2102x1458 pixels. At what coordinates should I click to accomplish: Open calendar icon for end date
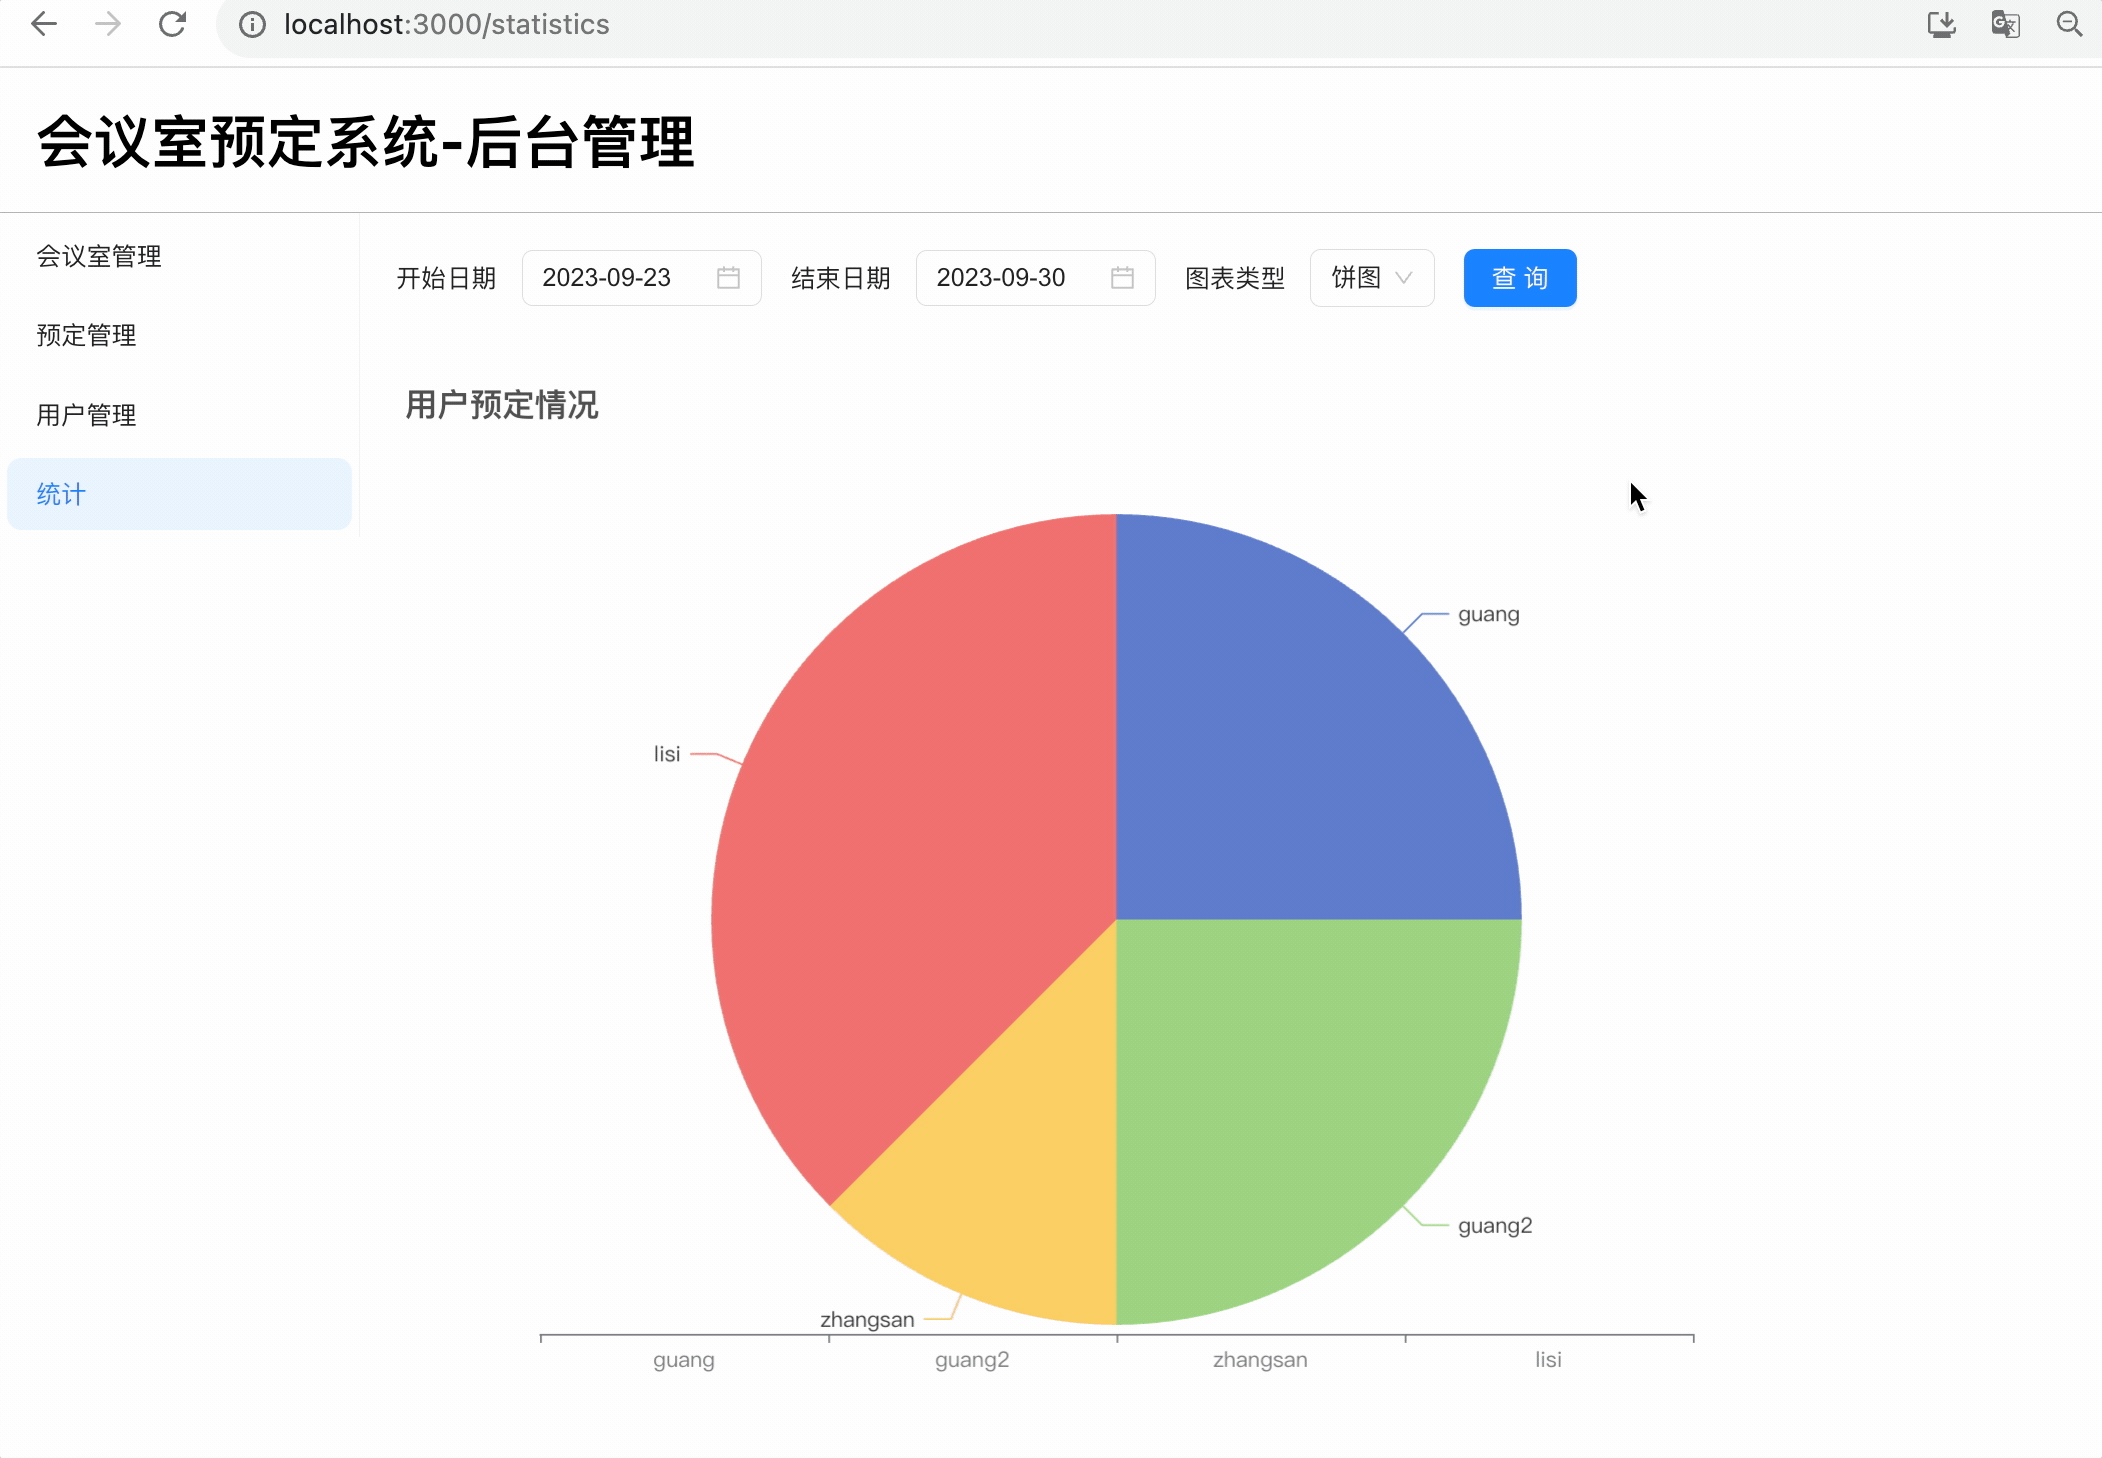click(1122, 278)
